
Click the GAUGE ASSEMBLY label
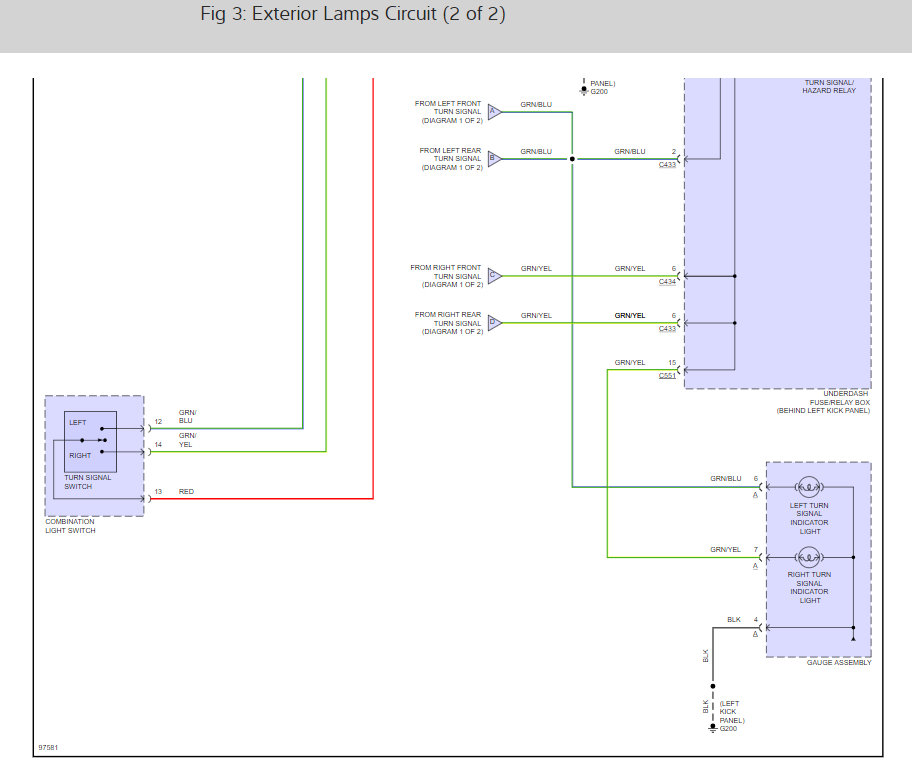[x=839, y=663]
